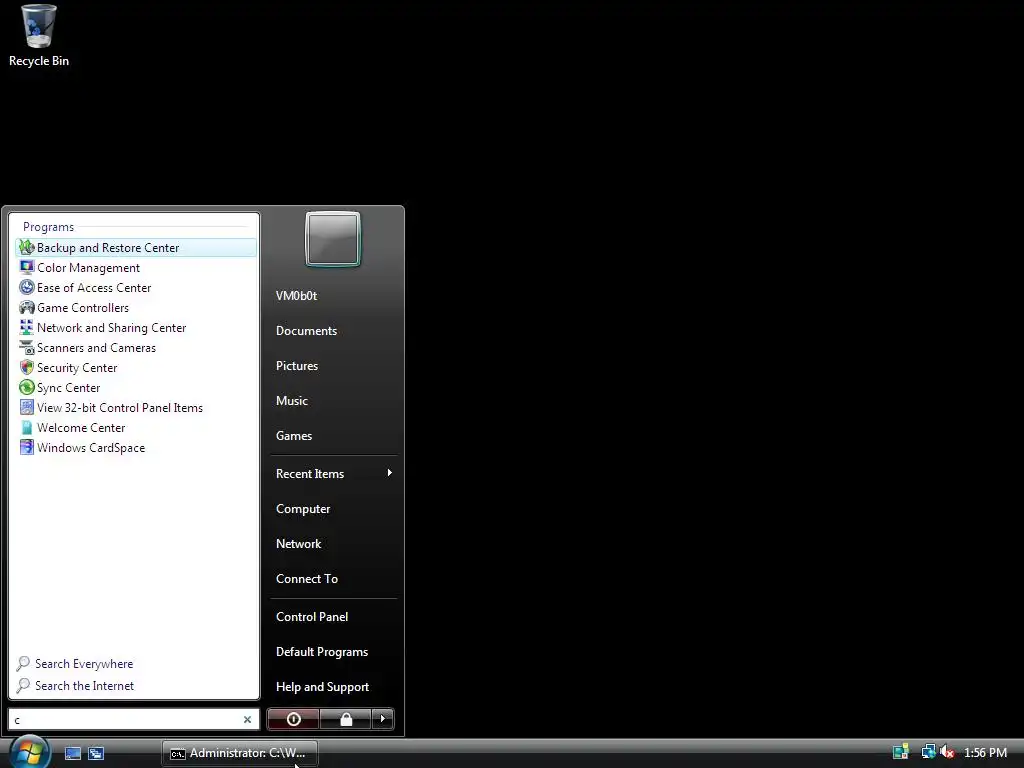Open the Welcome Center icon
Screen dimensions: 1024x768
27,428
